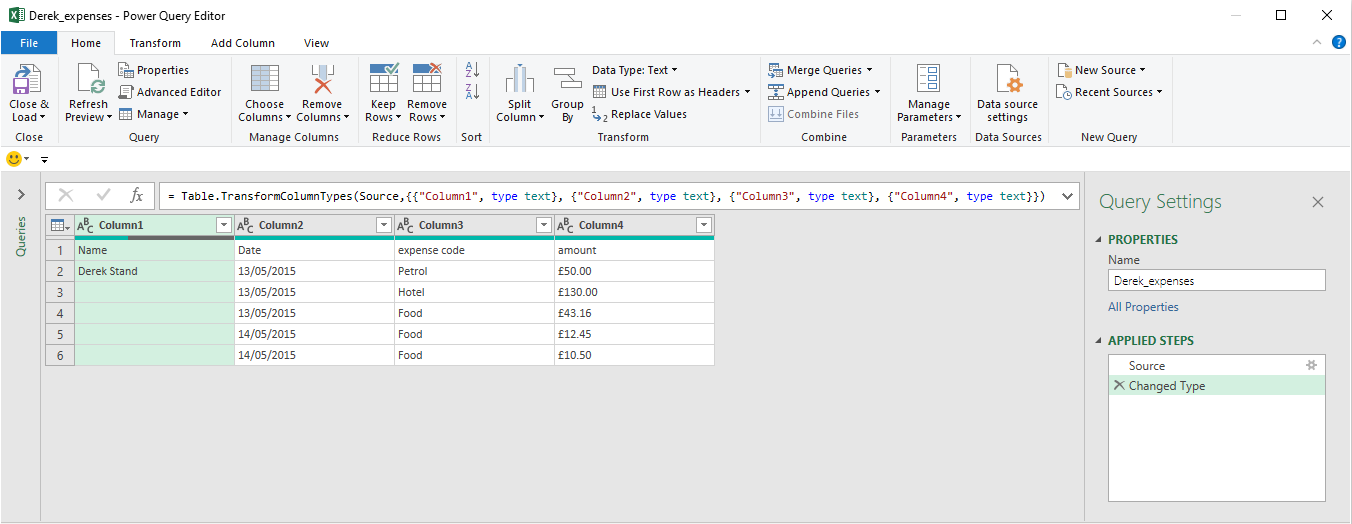Screen dimensions: 1352x524
Task: Collapse the ribbon with the caret icon
Action: point(1316,42)
